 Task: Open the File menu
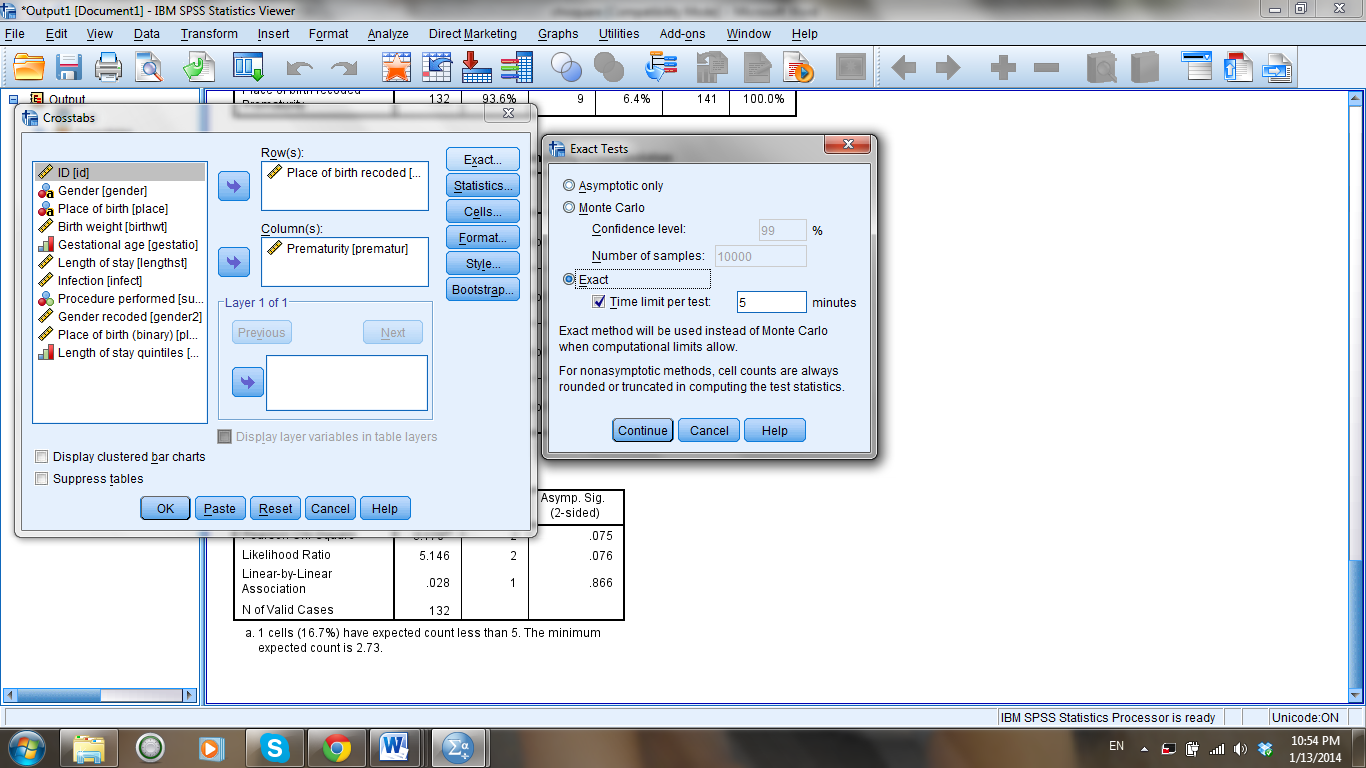[14, 33]
